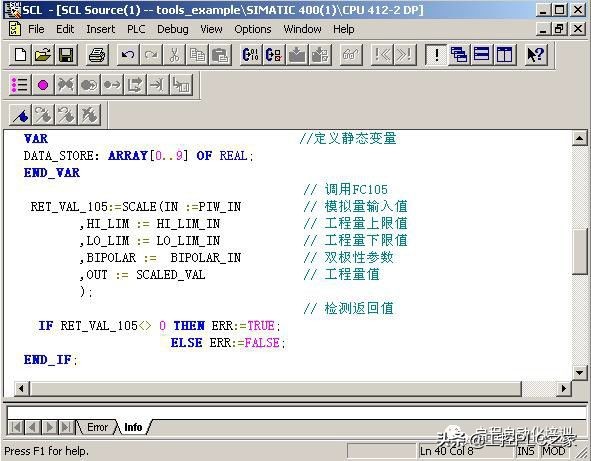The image size is (591, 461).
Task: Click the delete all breakpoints icon
Action: point(66,85)
